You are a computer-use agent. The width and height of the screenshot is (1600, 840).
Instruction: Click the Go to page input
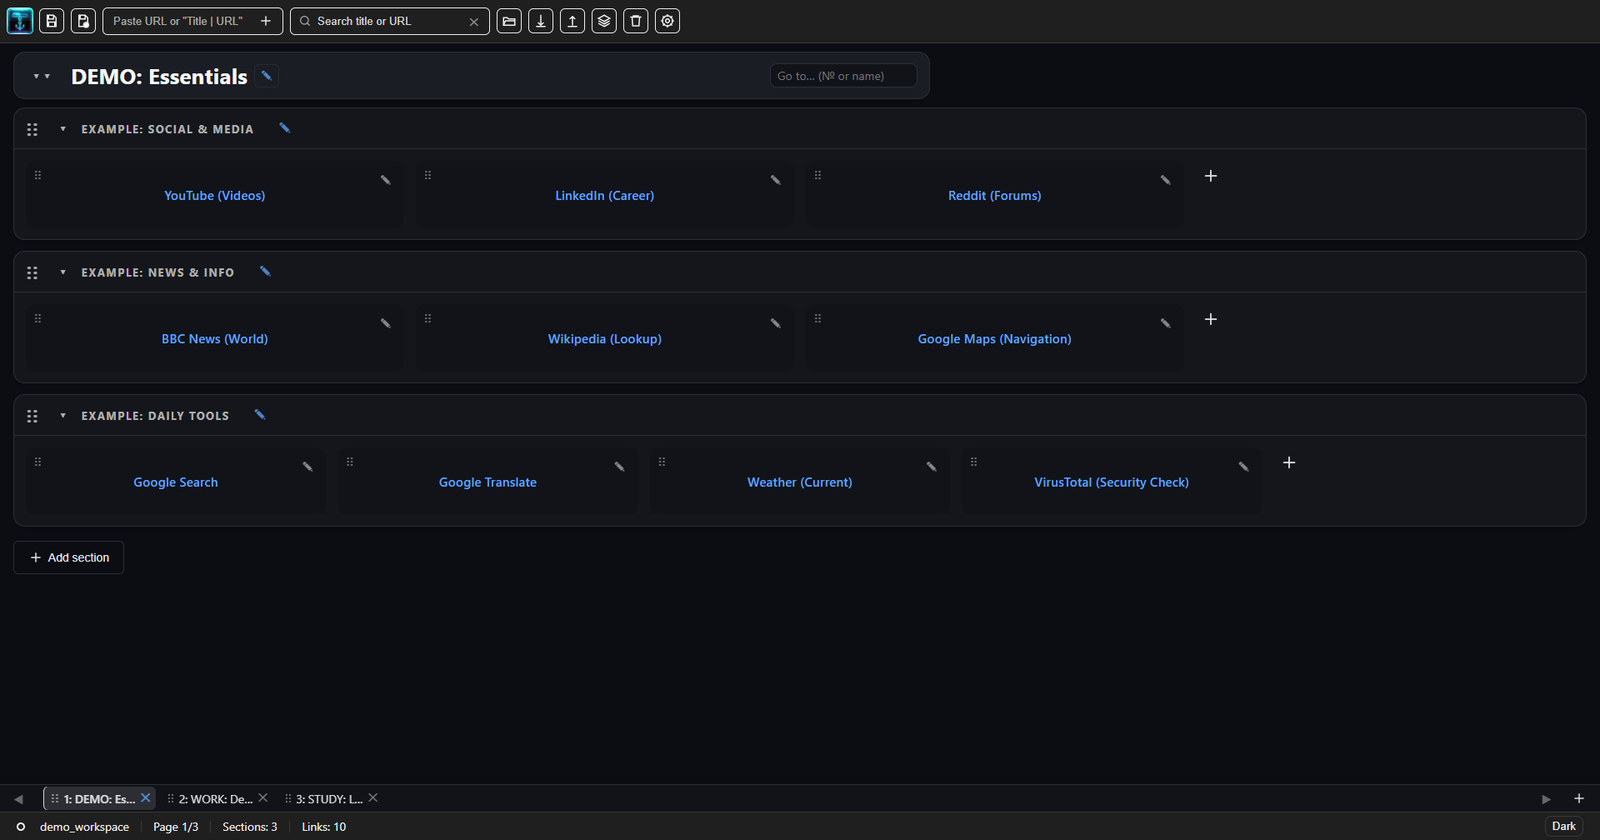click(843, 76)
